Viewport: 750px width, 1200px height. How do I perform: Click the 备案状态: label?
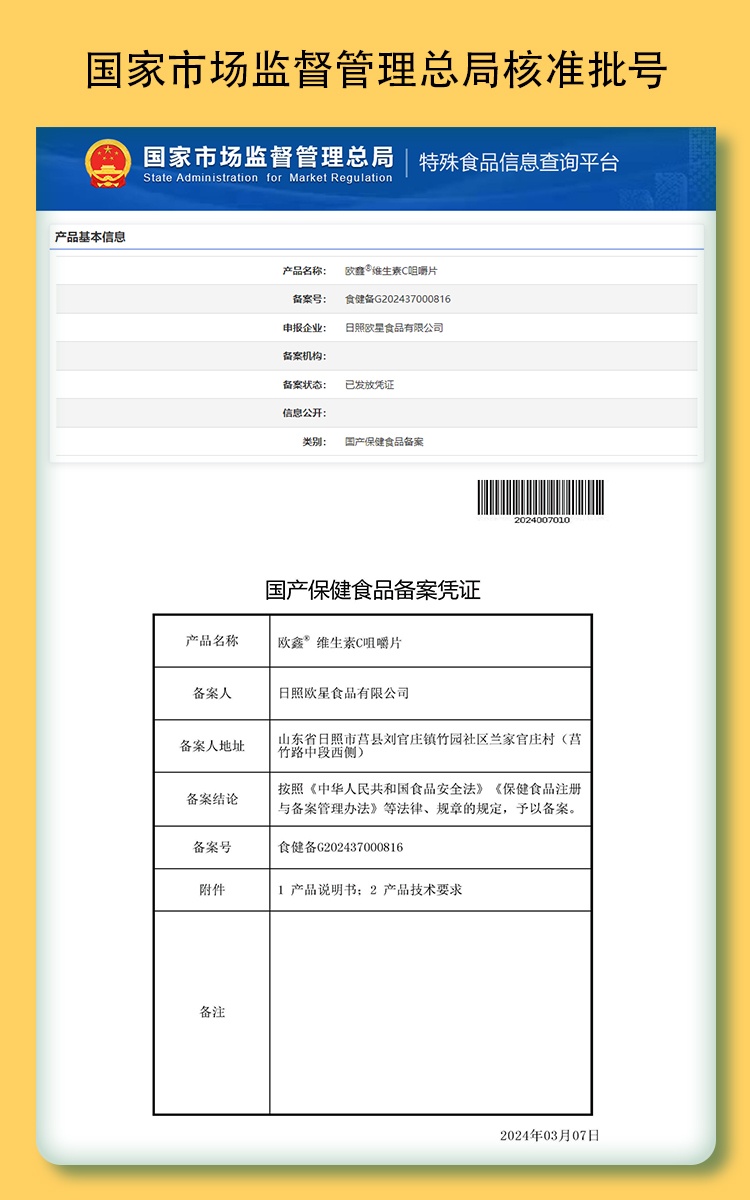pyautogui.click(x=304, y=384)
